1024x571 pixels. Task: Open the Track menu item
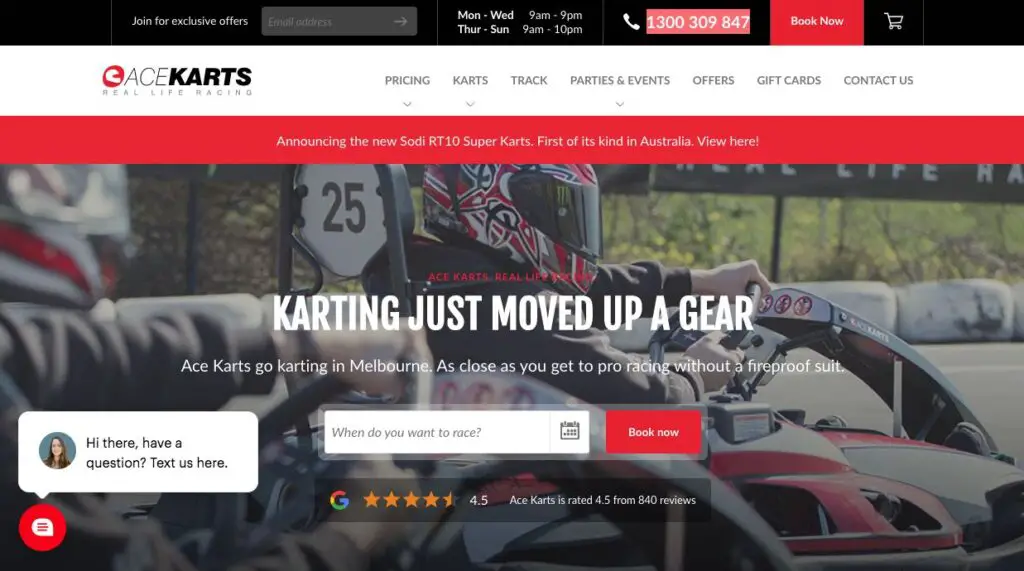[529, 80]
